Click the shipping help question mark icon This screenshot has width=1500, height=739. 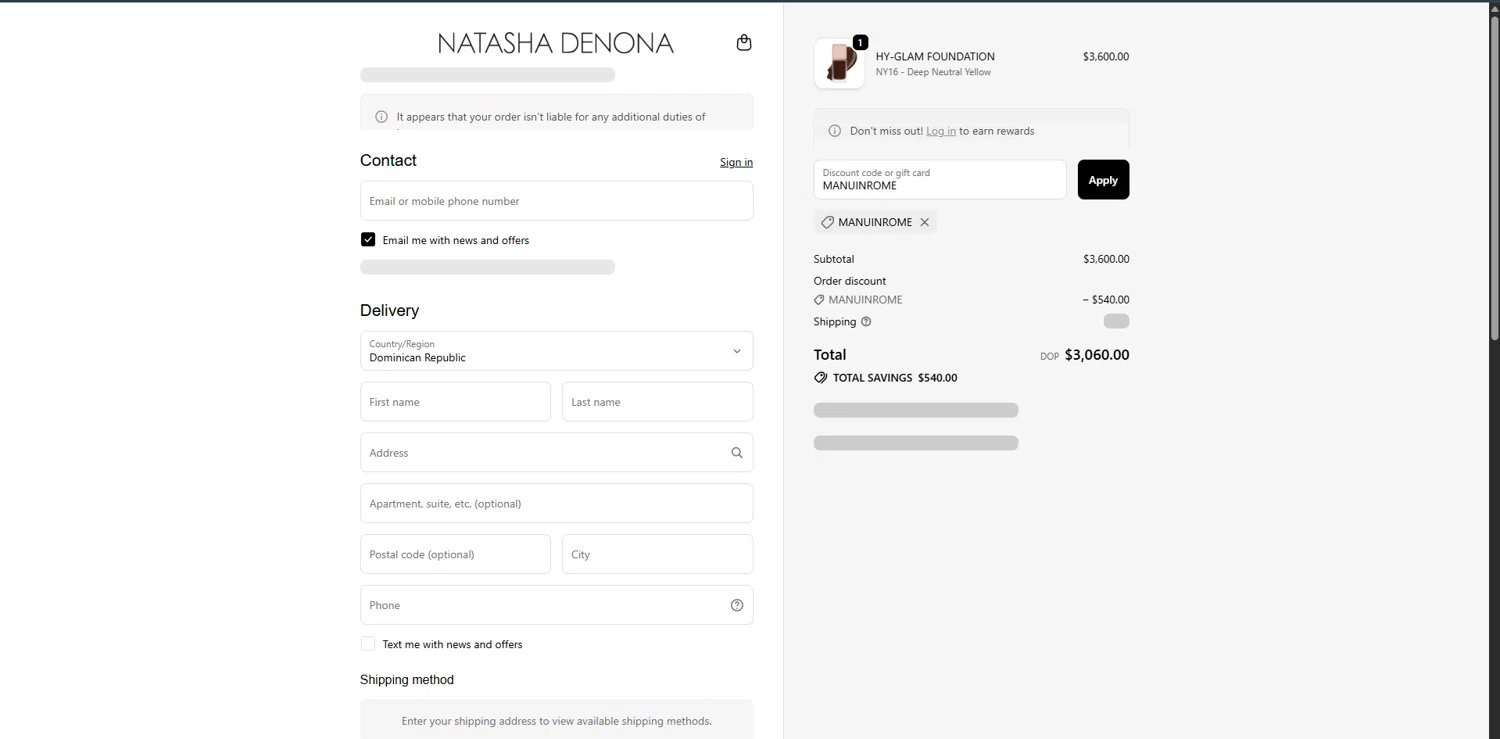[x=866, y=322]
